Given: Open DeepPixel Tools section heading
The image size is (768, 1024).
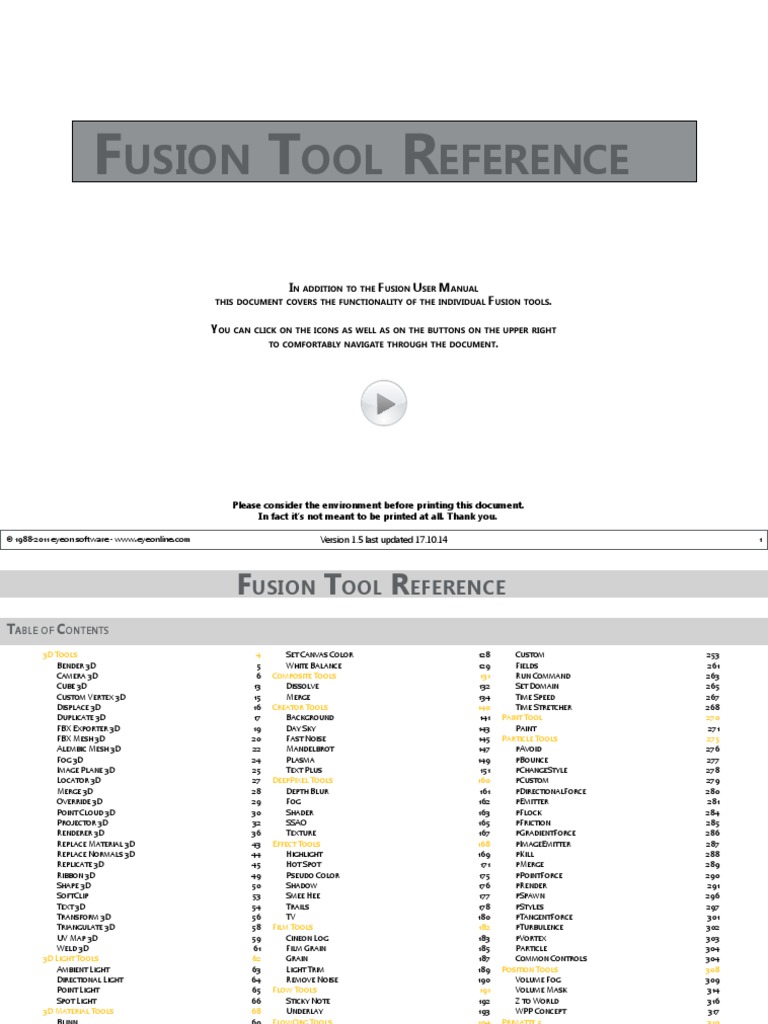Looking at the screenshot, I should pos(302,780).
